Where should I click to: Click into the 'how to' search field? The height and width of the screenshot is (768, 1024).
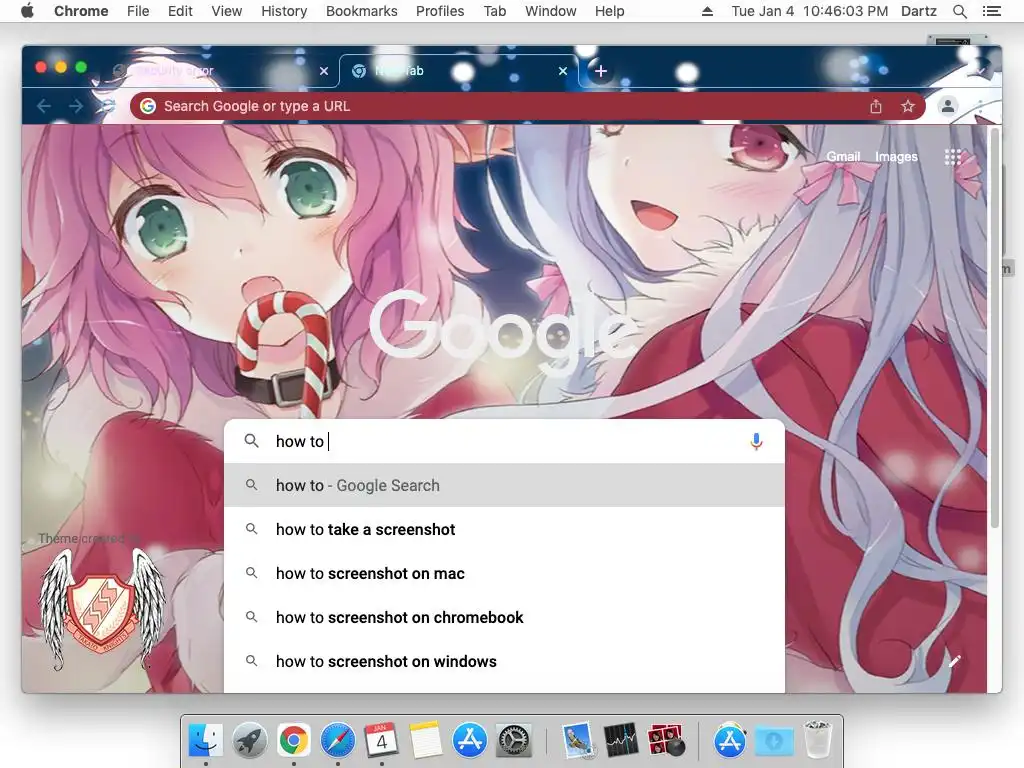click(x=504, y=441)
